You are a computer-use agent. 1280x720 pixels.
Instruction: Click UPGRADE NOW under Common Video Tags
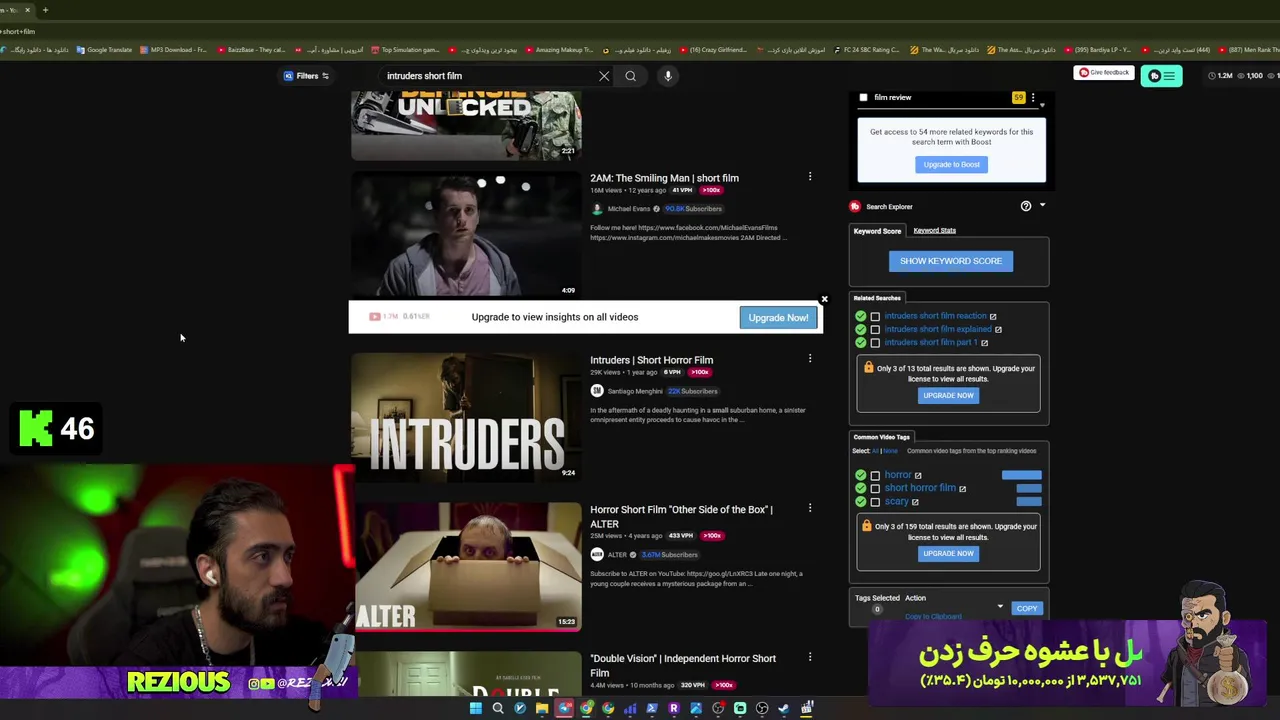948,553
